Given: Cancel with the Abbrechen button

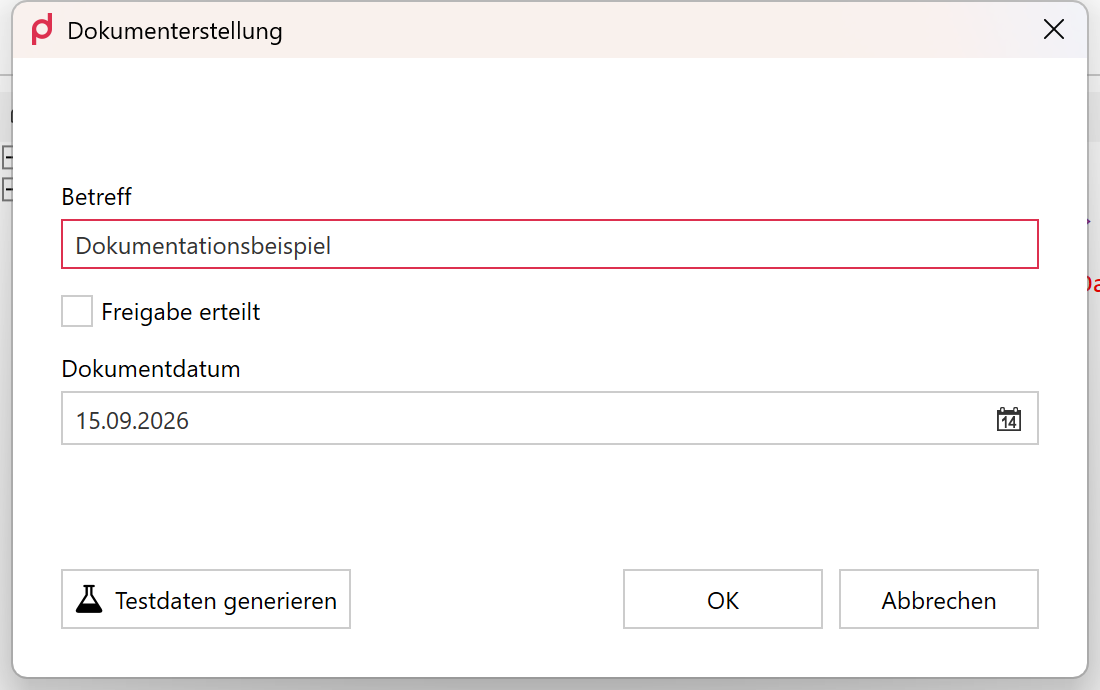Looking at the screenshot, I should 939,600.
